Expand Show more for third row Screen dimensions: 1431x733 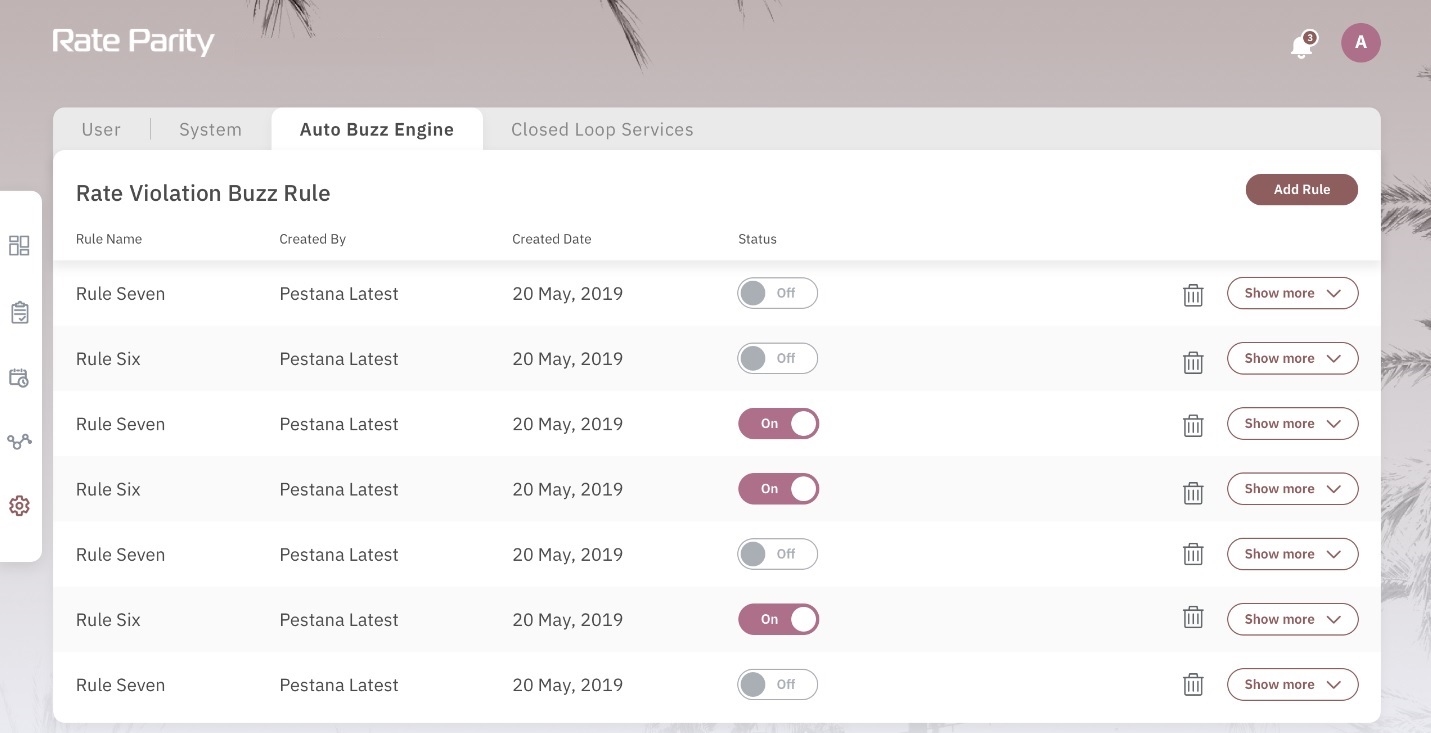pos(1292,424)
